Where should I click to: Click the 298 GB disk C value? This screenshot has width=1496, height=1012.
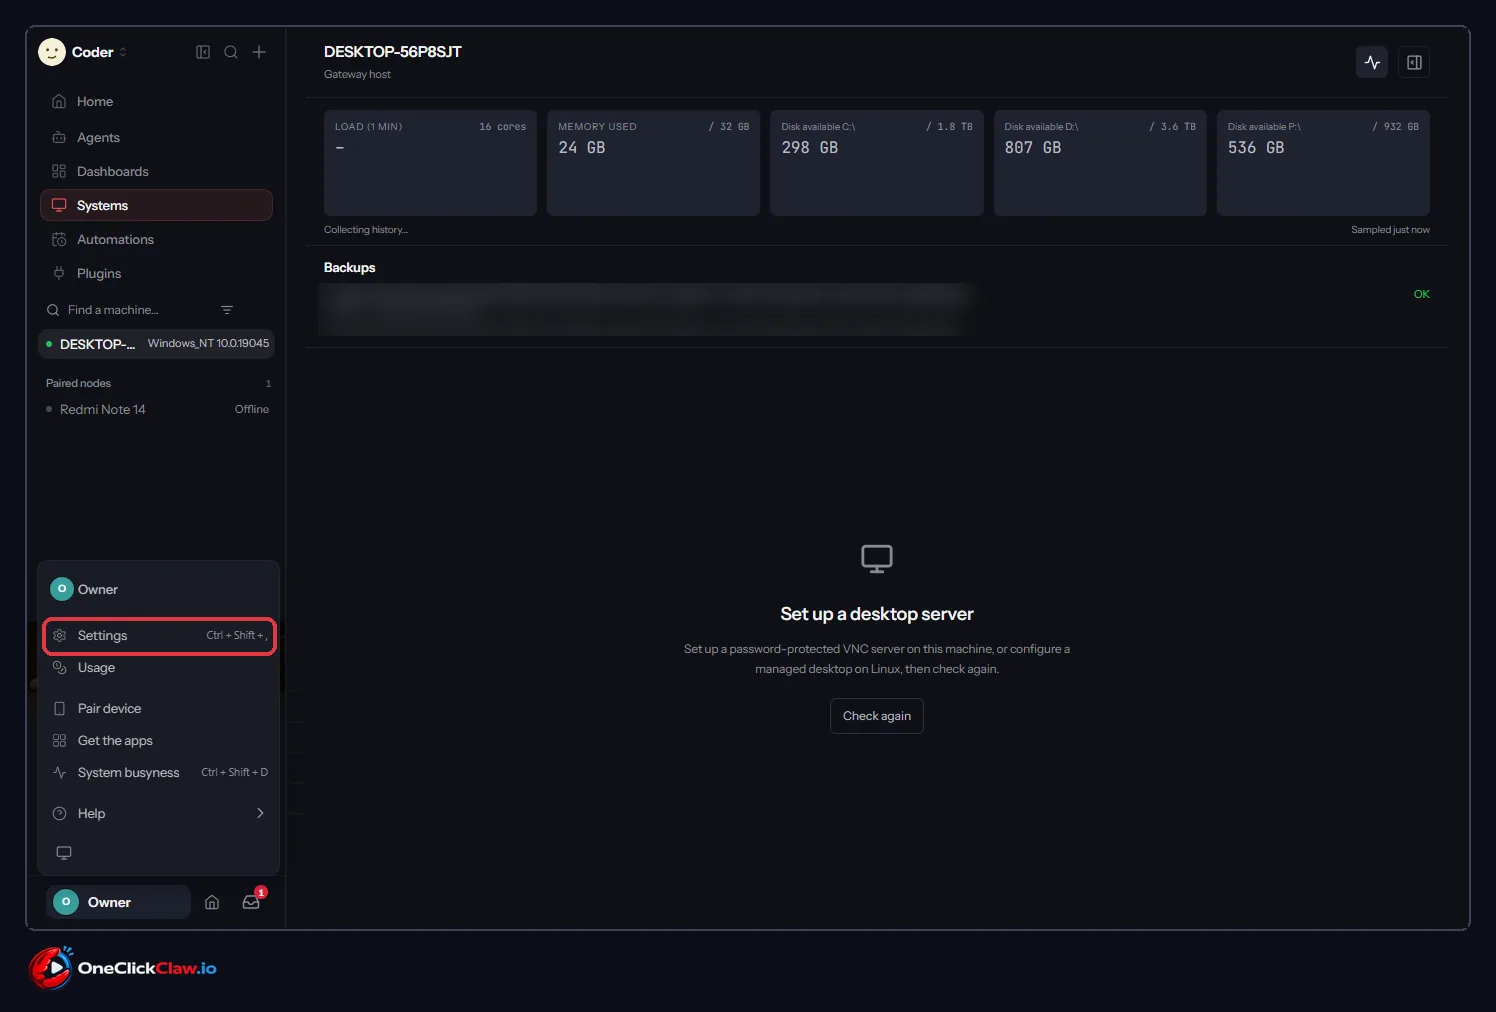[x=810, y=148]
